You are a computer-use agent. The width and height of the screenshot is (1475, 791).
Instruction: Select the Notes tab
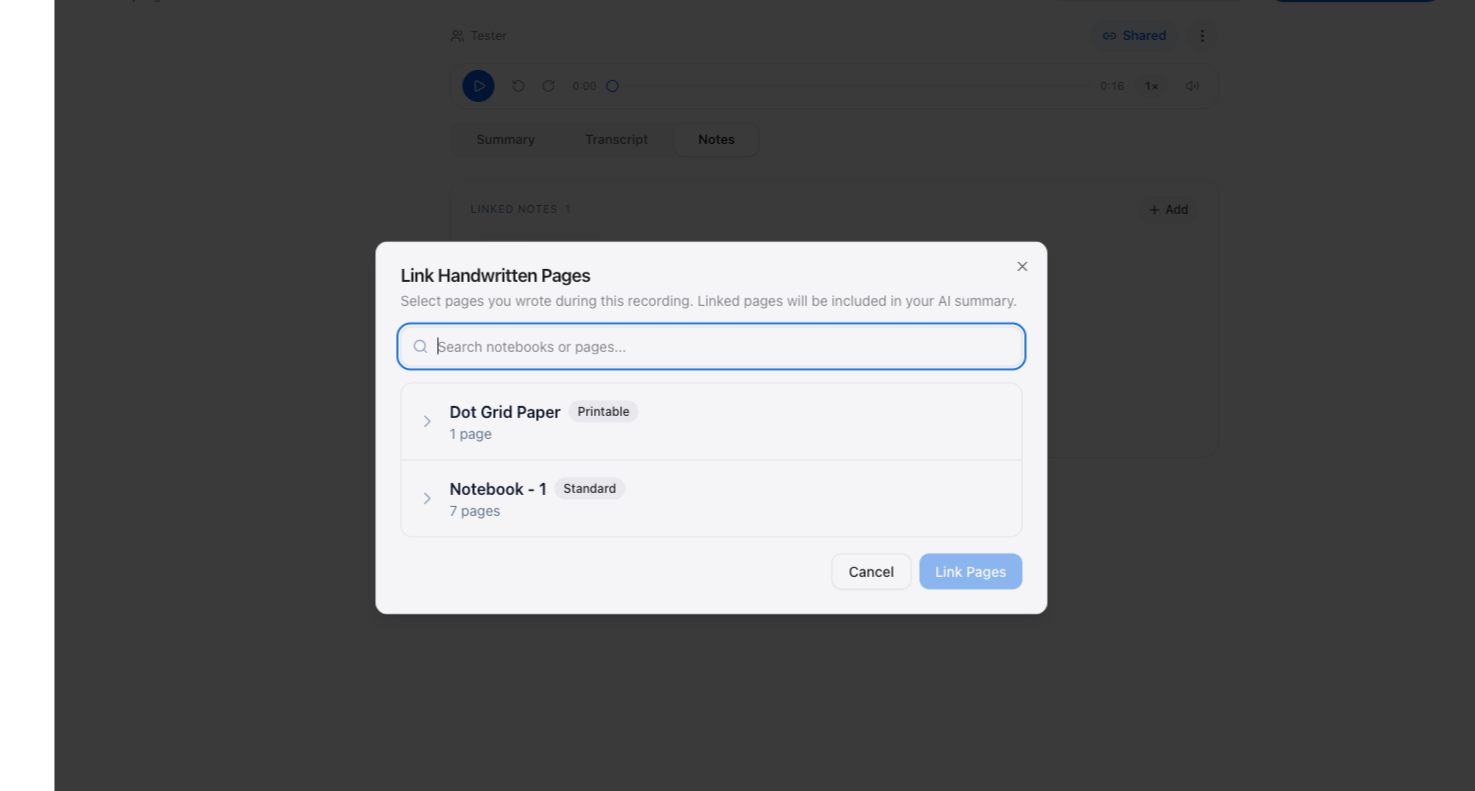coord(716,140)
